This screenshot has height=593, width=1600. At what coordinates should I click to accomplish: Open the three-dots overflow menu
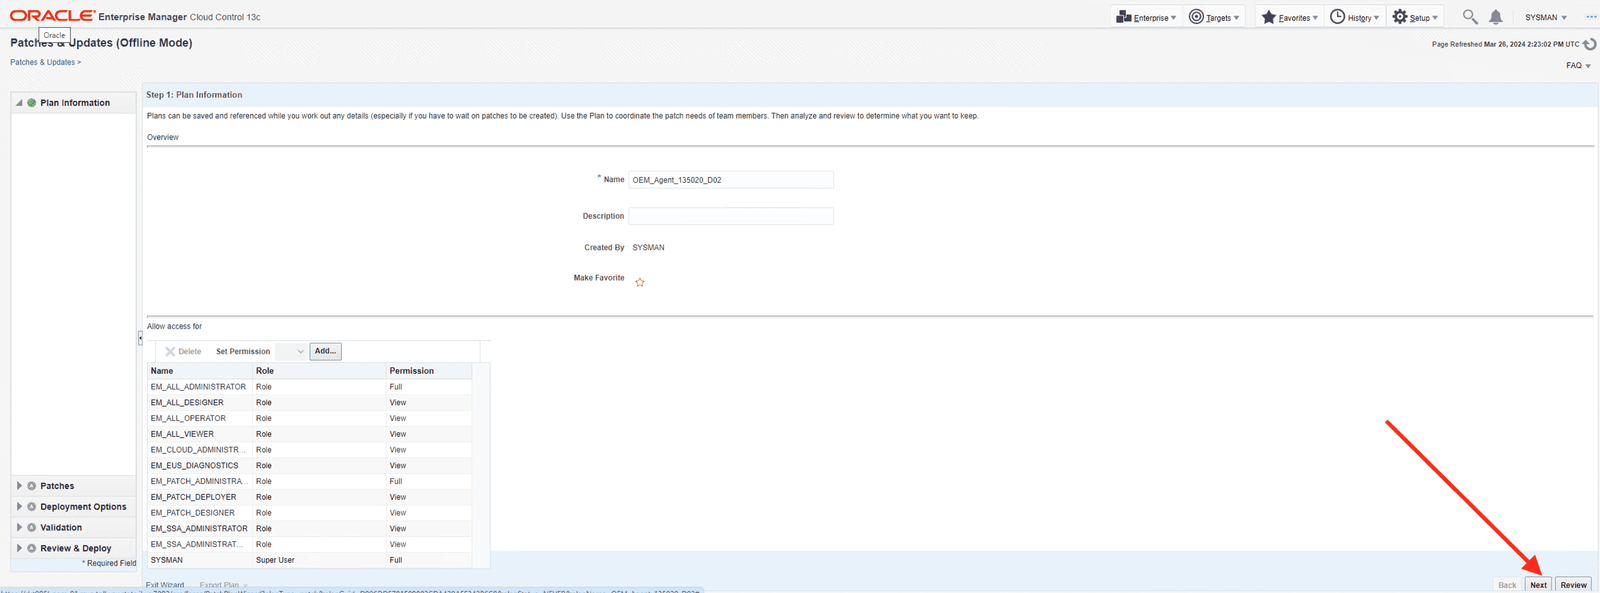(x=1590, y=17)
